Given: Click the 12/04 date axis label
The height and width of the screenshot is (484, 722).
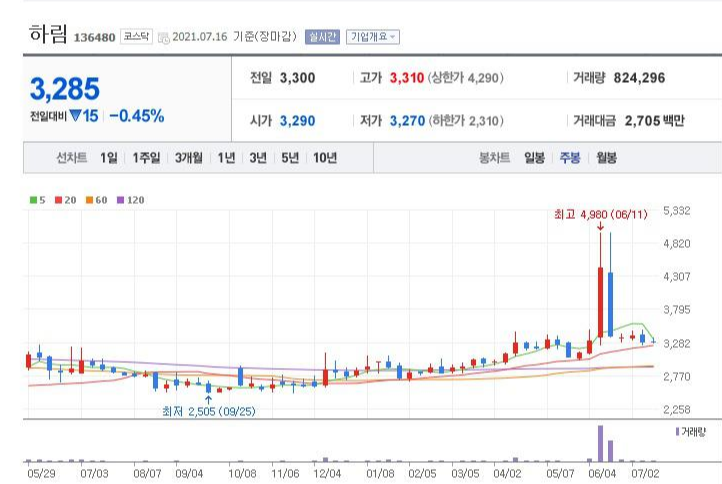Looking at the screenshot, I should [x=327, y=473].
